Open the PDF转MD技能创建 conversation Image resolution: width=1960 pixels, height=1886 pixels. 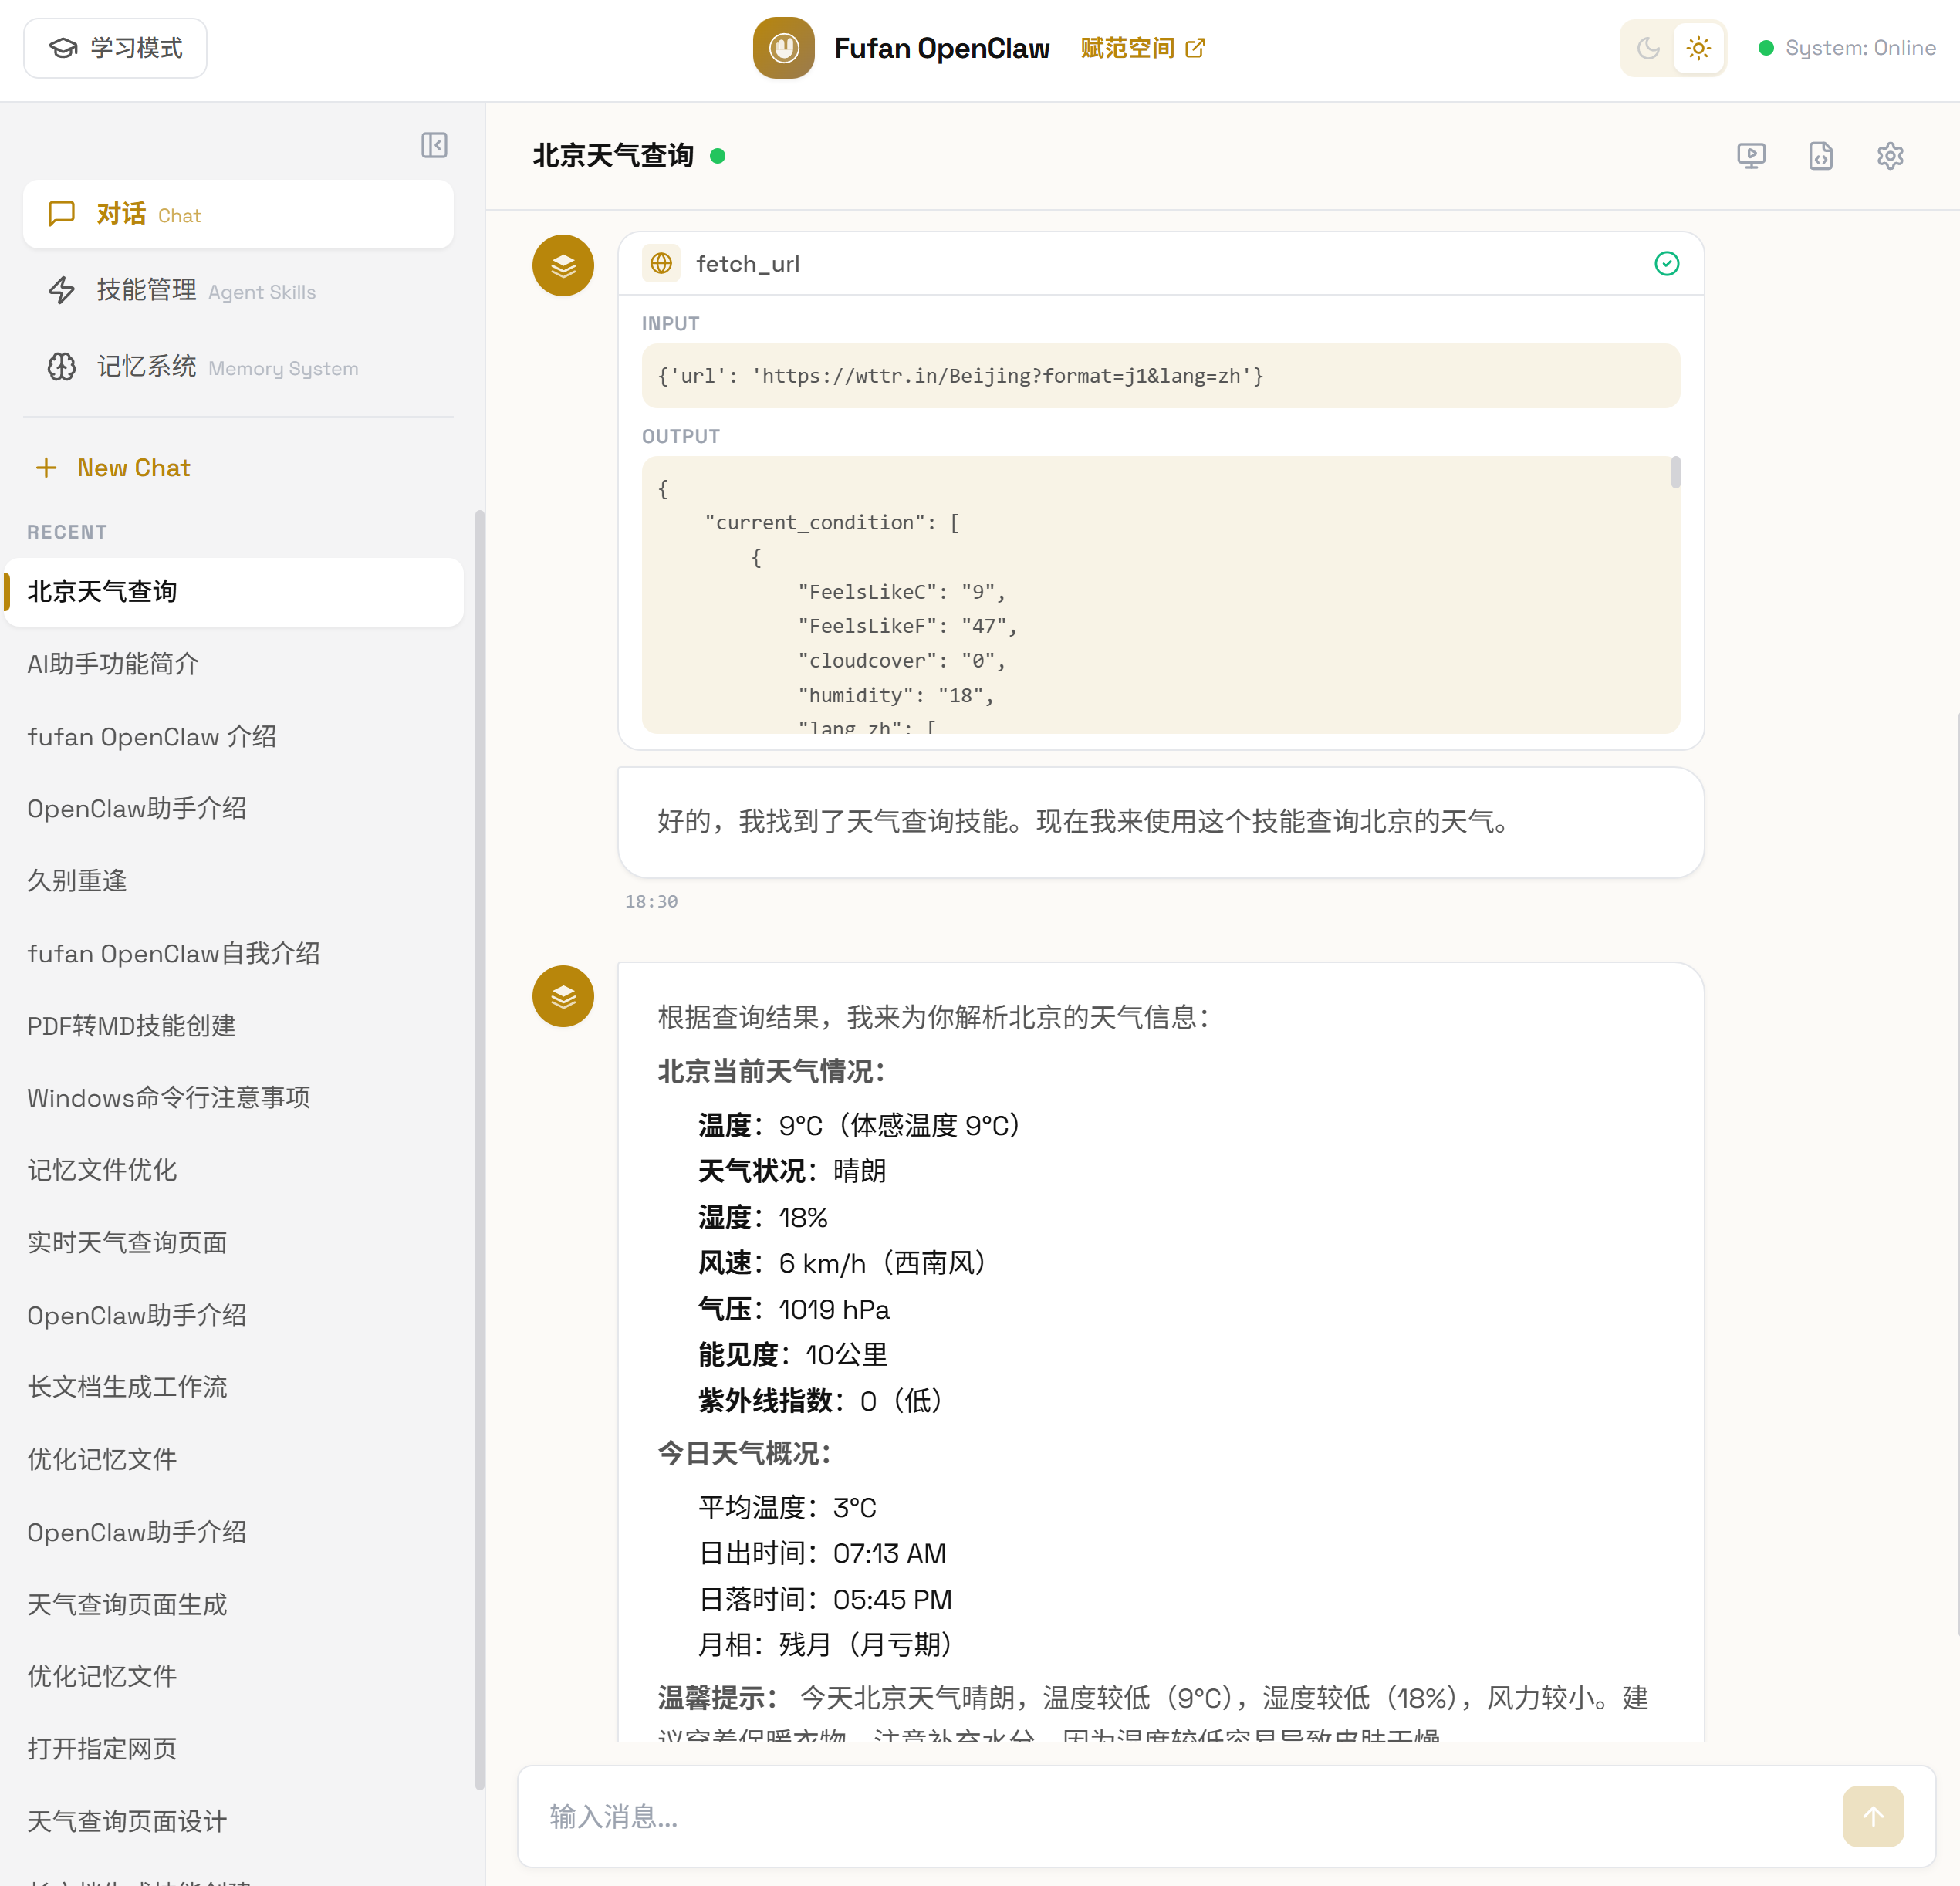click(x=234, y=1026)
